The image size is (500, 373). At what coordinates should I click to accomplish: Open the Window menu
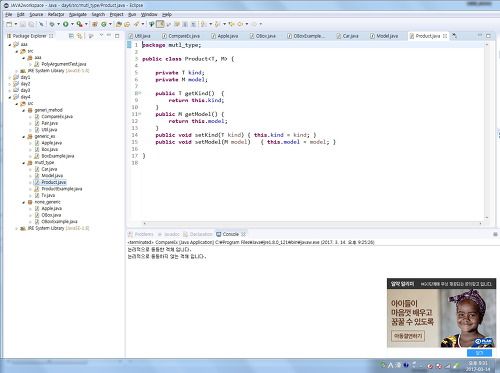149,14
